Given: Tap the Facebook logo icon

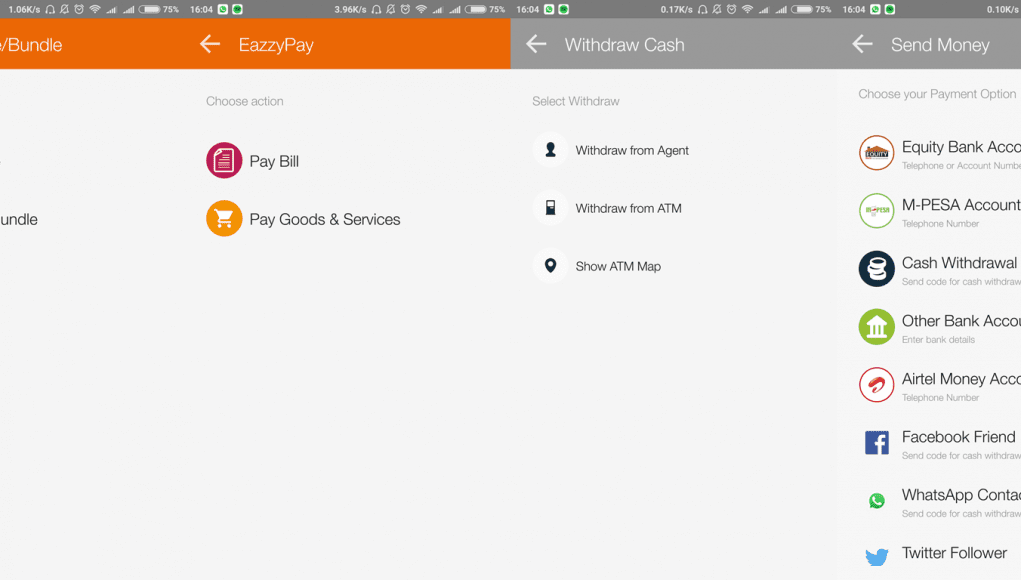Looking at the screenshot, I should pos(876,443).
